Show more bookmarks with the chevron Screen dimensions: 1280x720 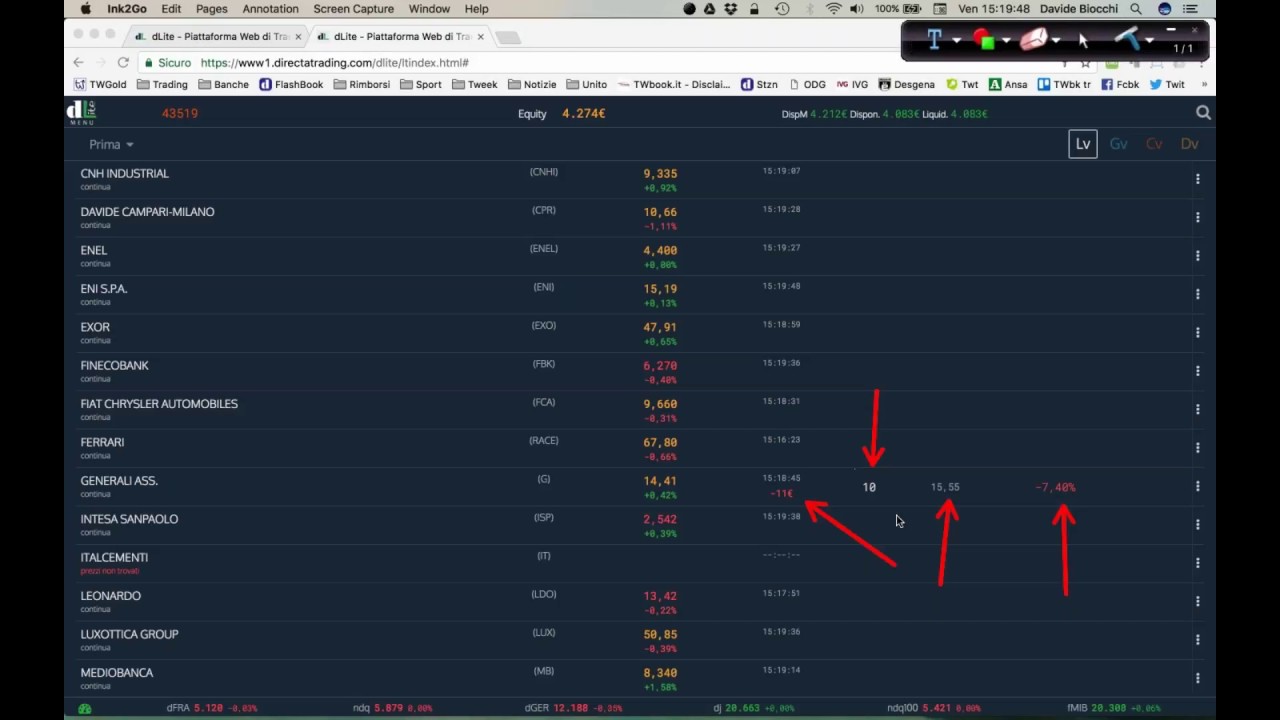[x=1204, y=85]
